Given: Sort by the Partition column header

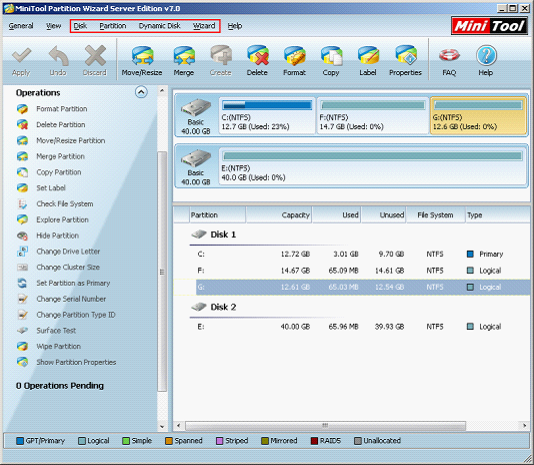Looking at the screenshot, I should [x=217, y=215].
